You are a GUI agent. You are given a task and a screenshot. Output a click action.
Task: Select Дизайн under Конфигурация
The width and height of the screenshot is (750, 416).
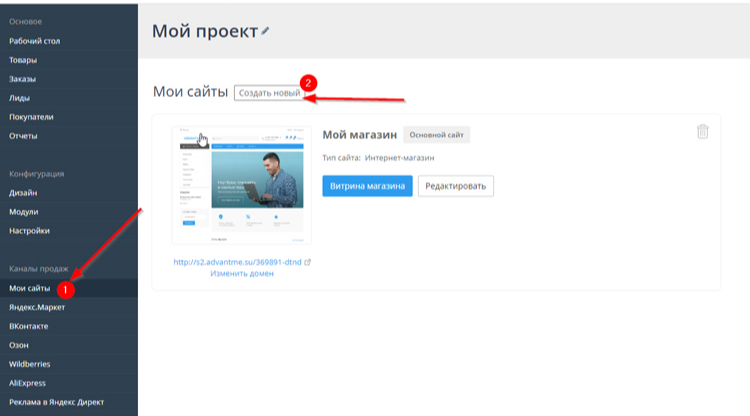tap(24, 192)
